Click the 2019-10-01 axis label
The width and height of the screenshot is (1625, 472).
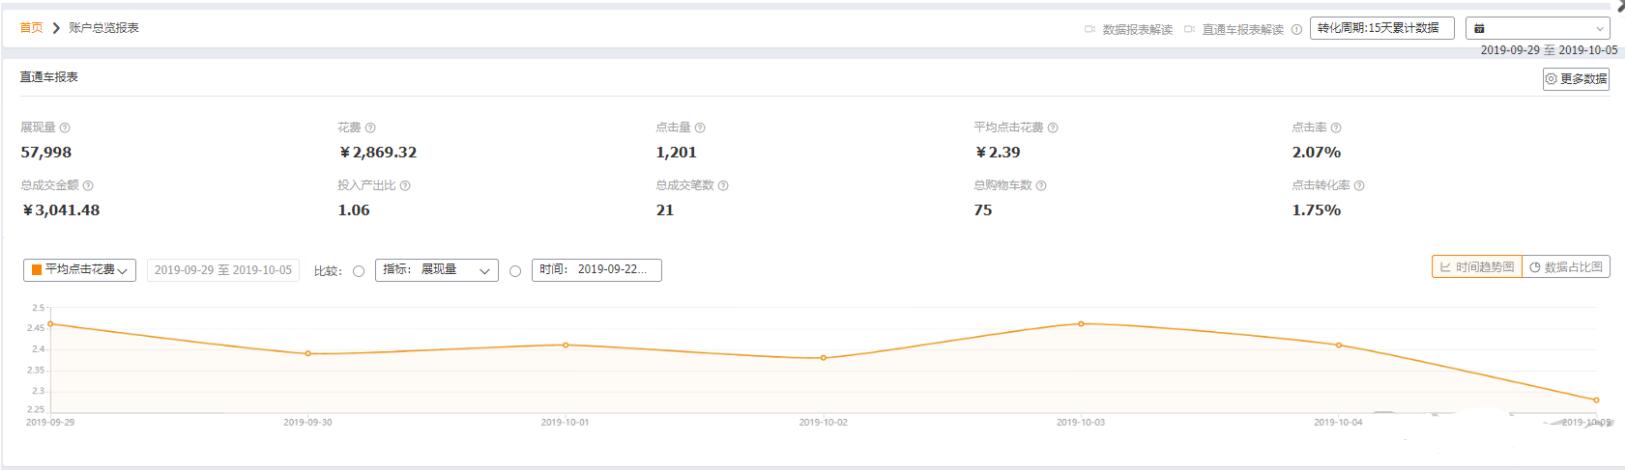pyautogui.click(x=565, y=422)
